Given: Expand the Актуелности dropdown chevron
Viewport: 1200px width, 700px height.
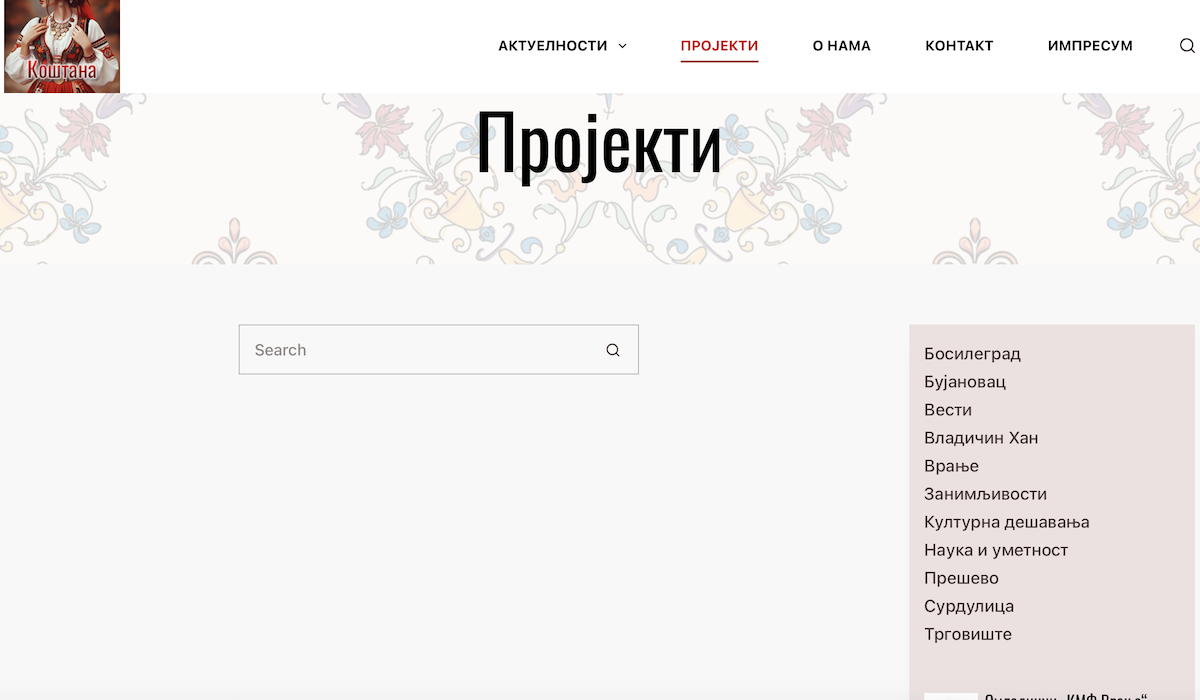Looking at the screenshot, I should pyautogui.click(x=622, y=46).
